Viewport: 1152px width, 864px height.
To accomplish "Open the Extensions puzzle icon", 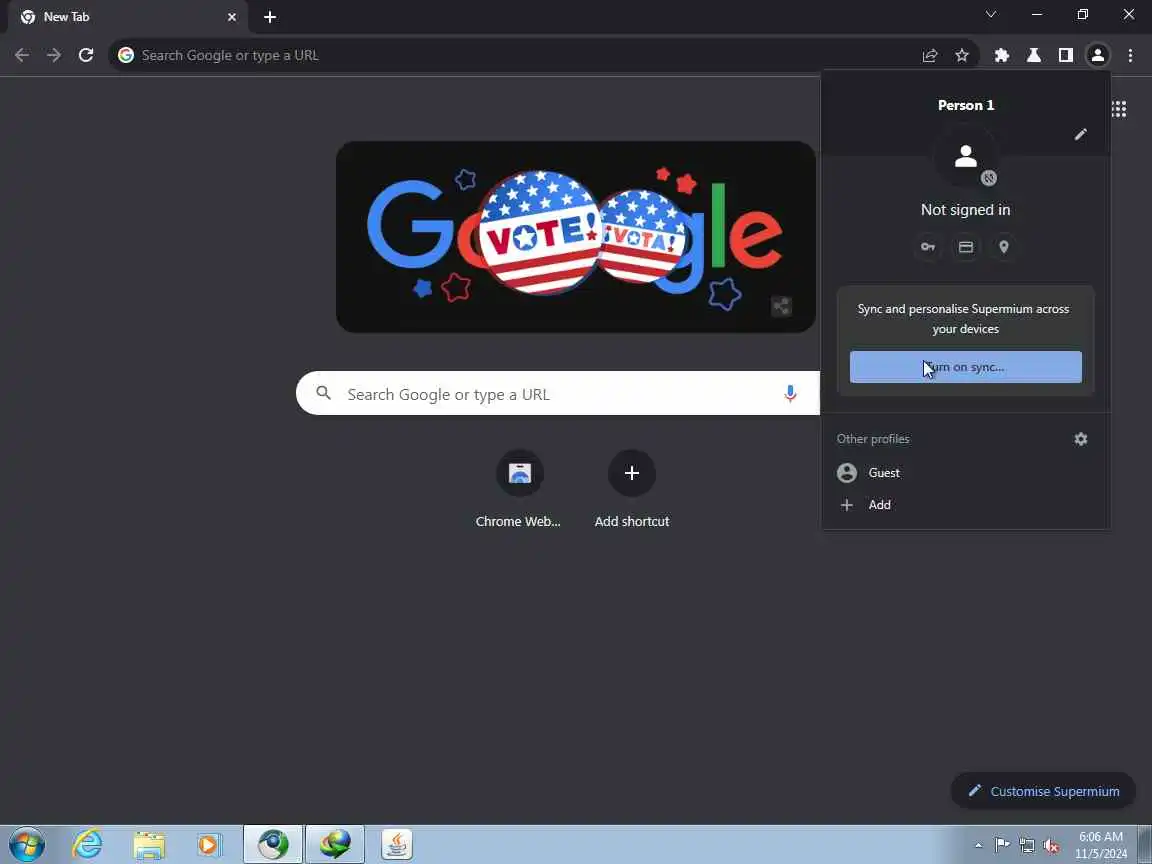I will (x=1001, y=55).
